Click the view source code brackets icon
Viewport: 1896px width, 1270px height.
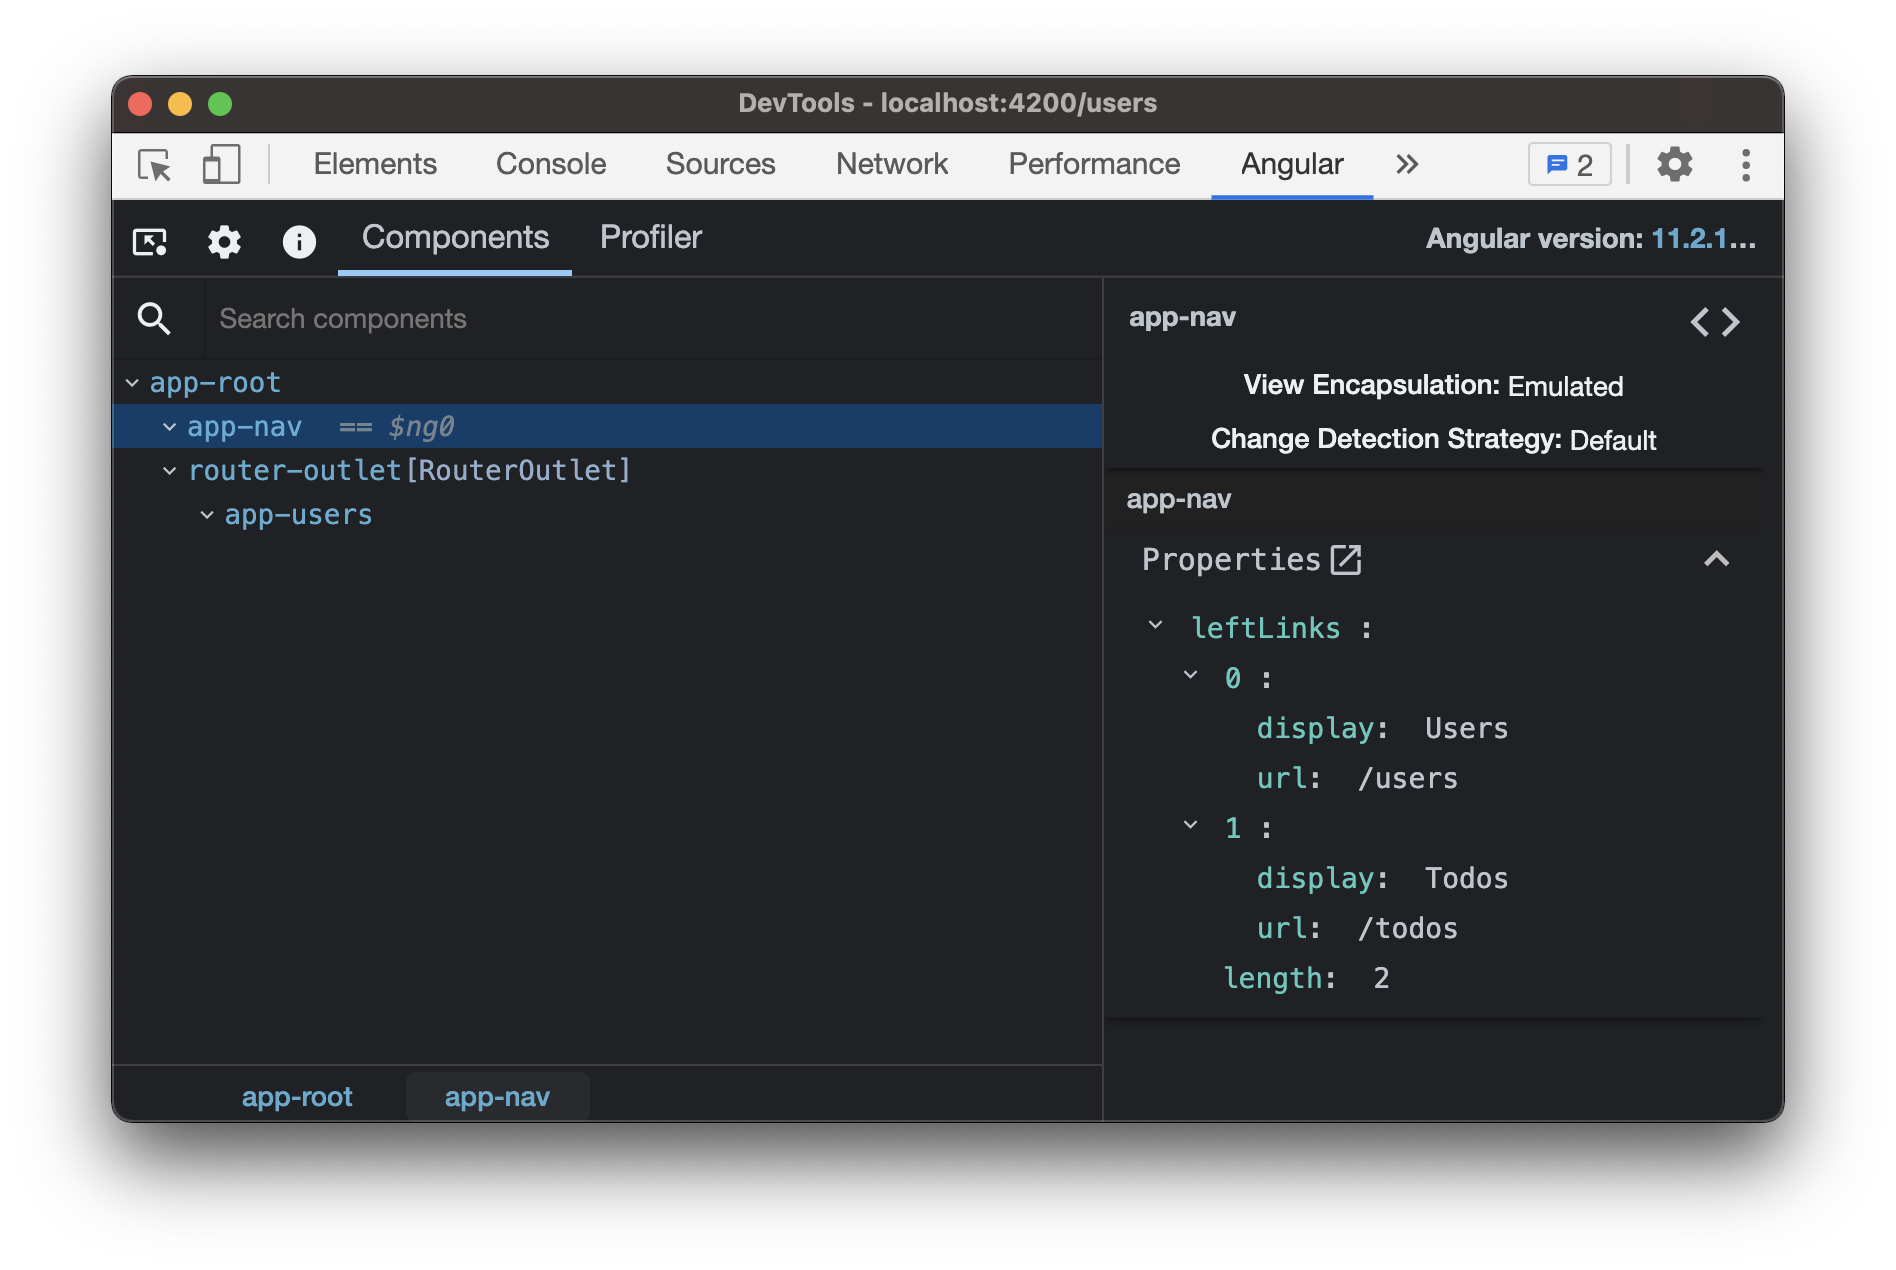tap(1714, 322)
